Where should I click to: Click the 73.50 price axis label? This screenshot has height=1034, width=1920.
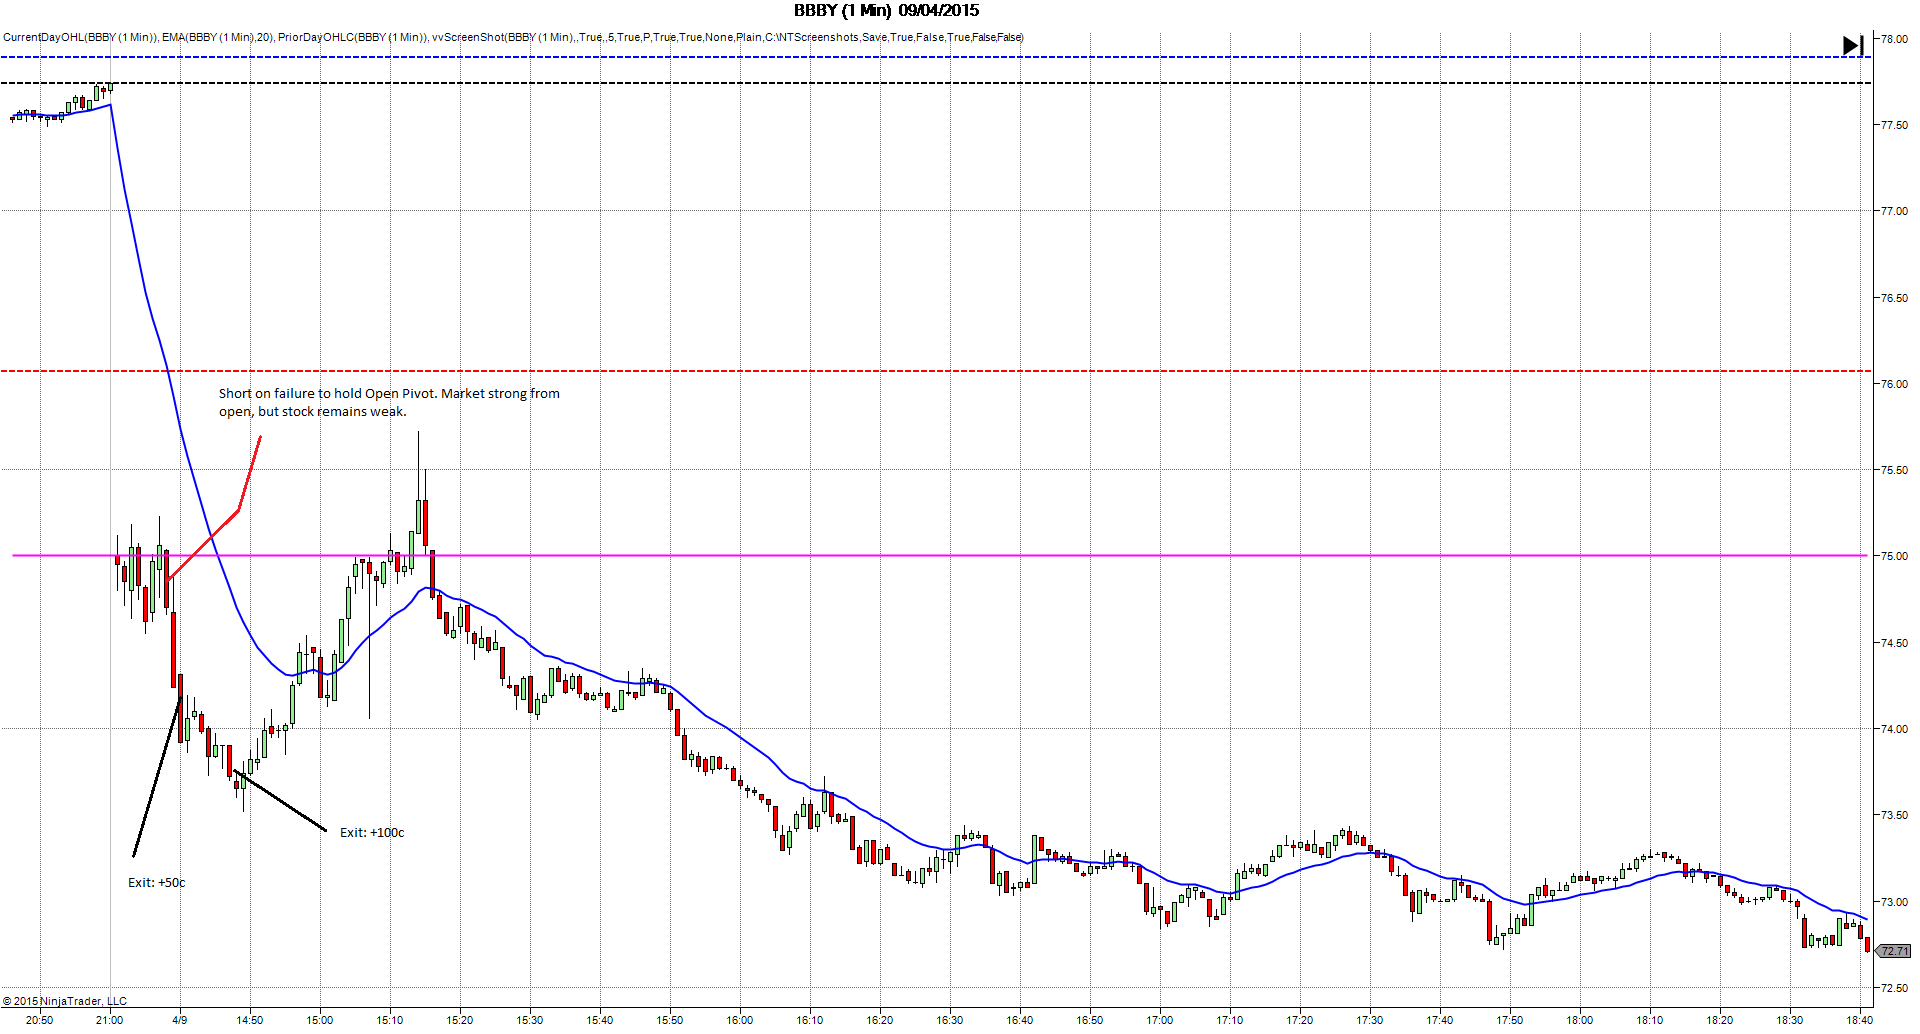[x=1894, y=815]
